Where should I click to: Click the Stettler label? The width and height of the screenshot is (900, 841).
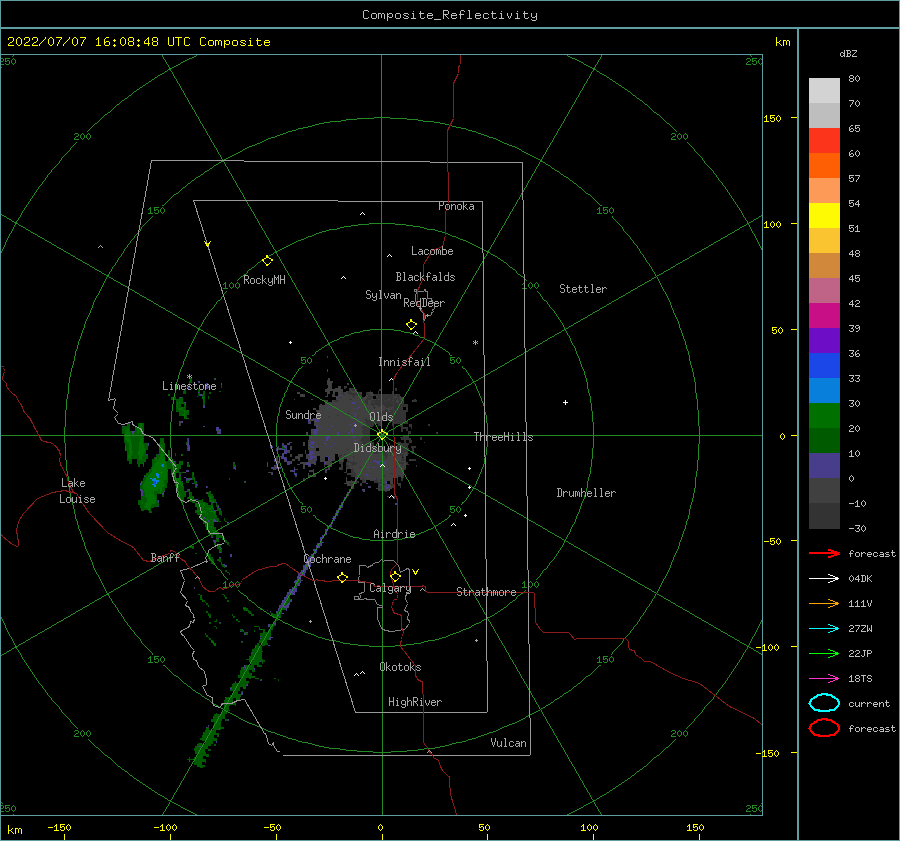tap(583, 289)
